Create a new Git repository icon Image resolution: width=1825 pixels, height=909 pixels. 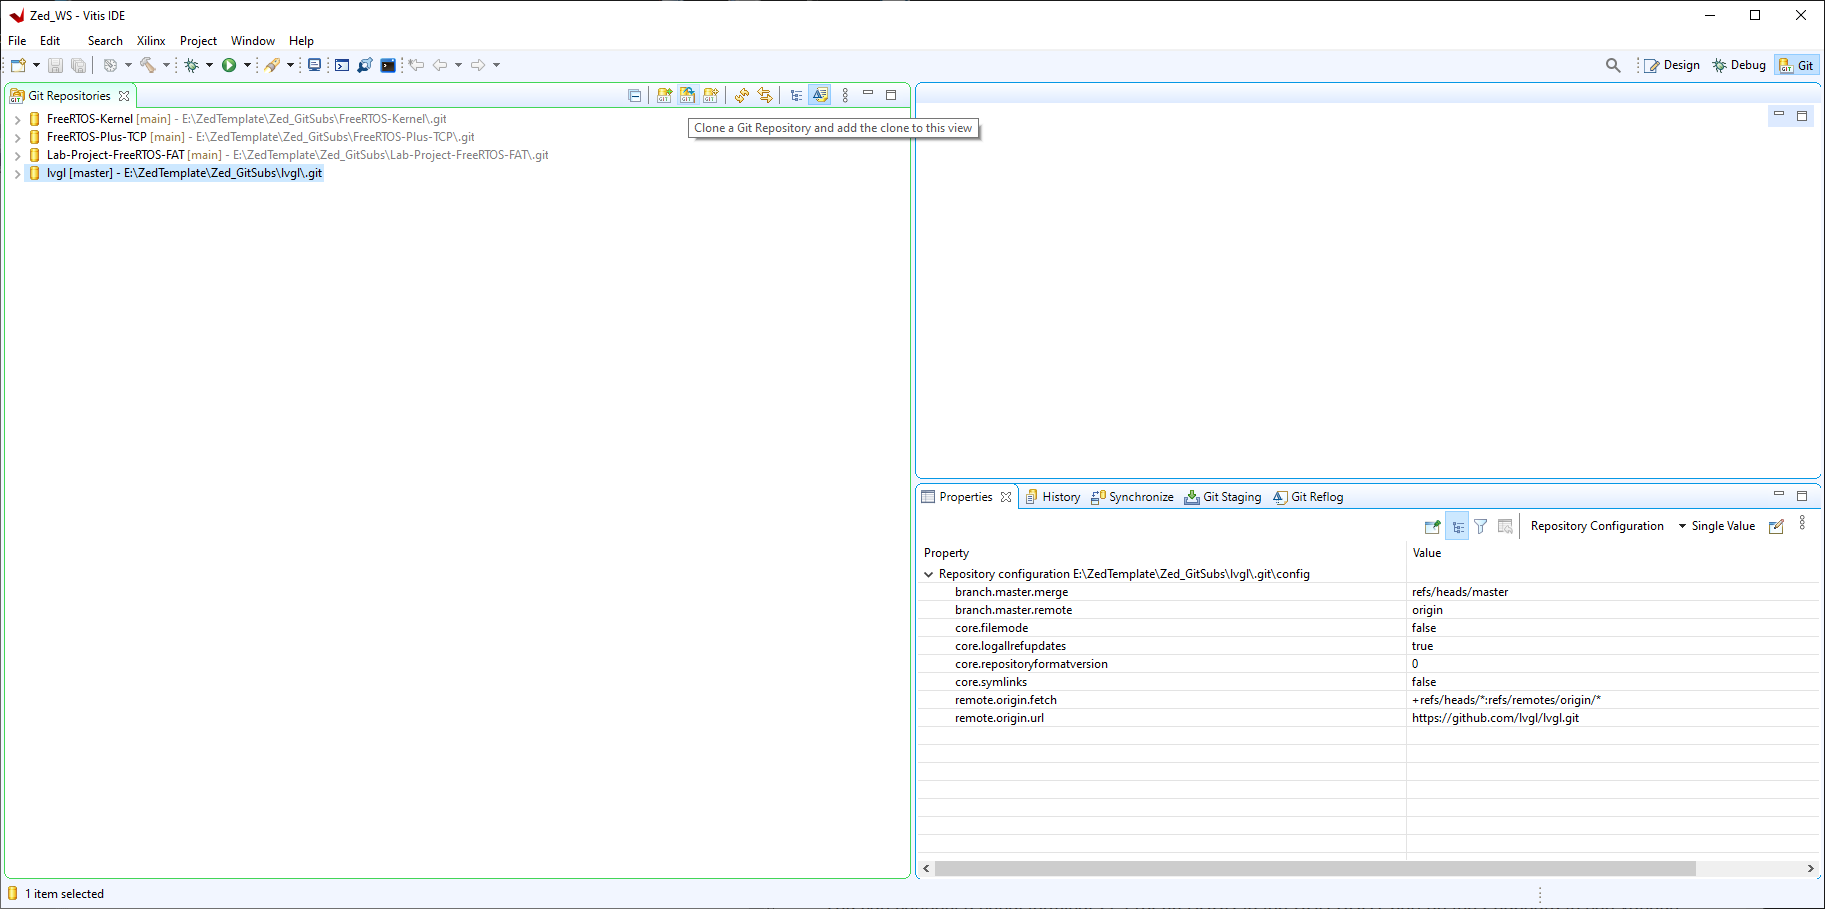(x=710, y=95)
